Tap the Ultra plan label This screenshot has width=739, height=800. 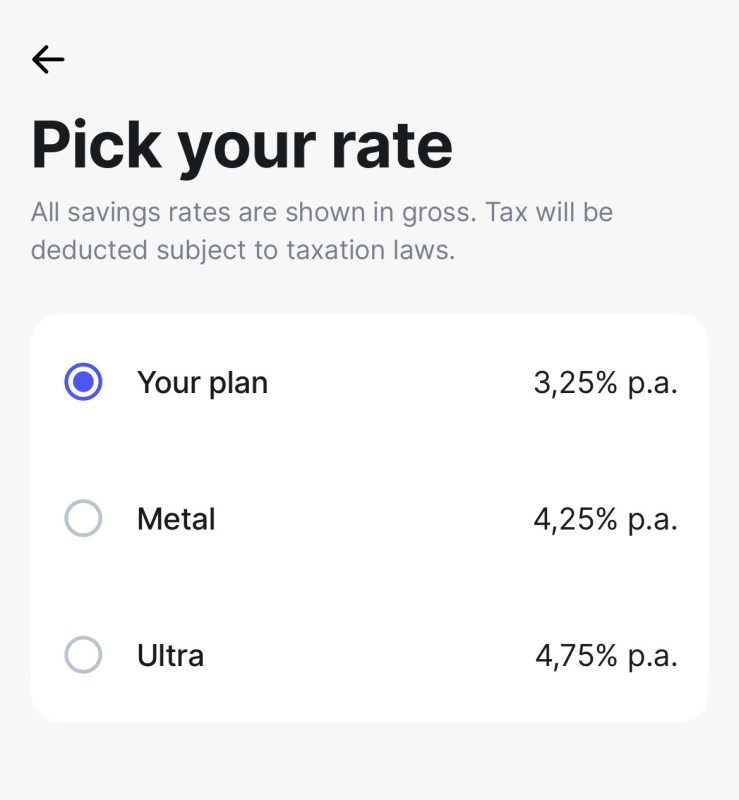tap(170, 656)
